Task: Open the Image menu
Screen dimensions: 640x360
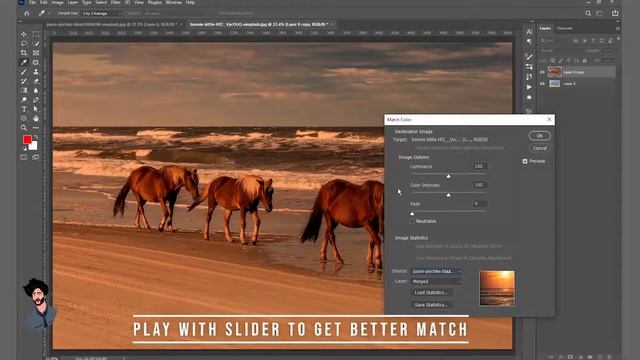Action: [x=57, y=2]
